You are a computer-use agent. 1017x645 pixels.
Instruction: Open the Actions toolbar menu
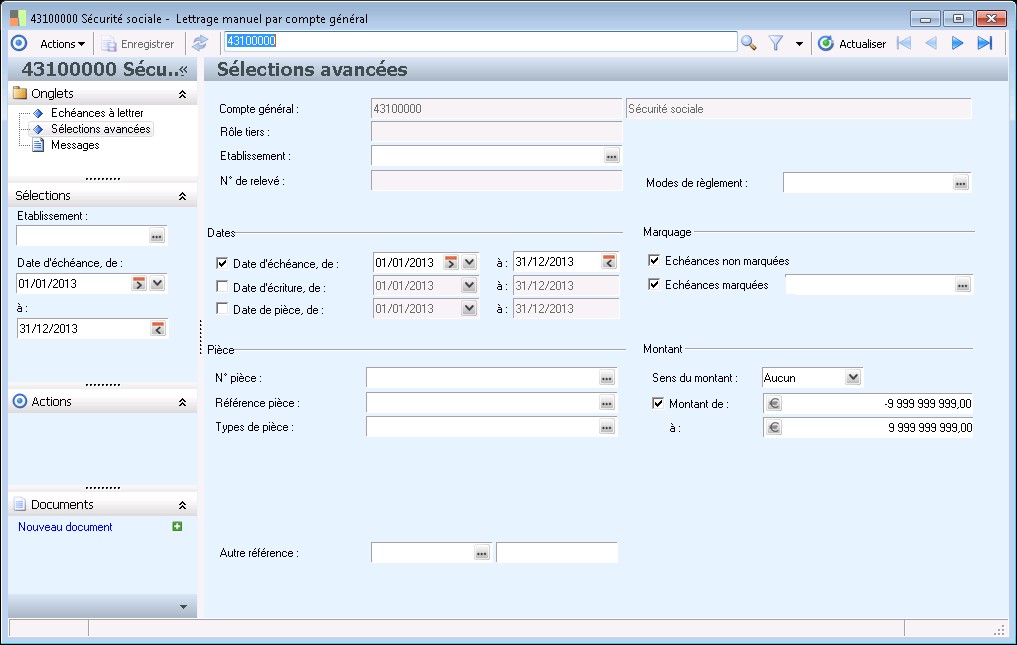(x=62, y=44)
